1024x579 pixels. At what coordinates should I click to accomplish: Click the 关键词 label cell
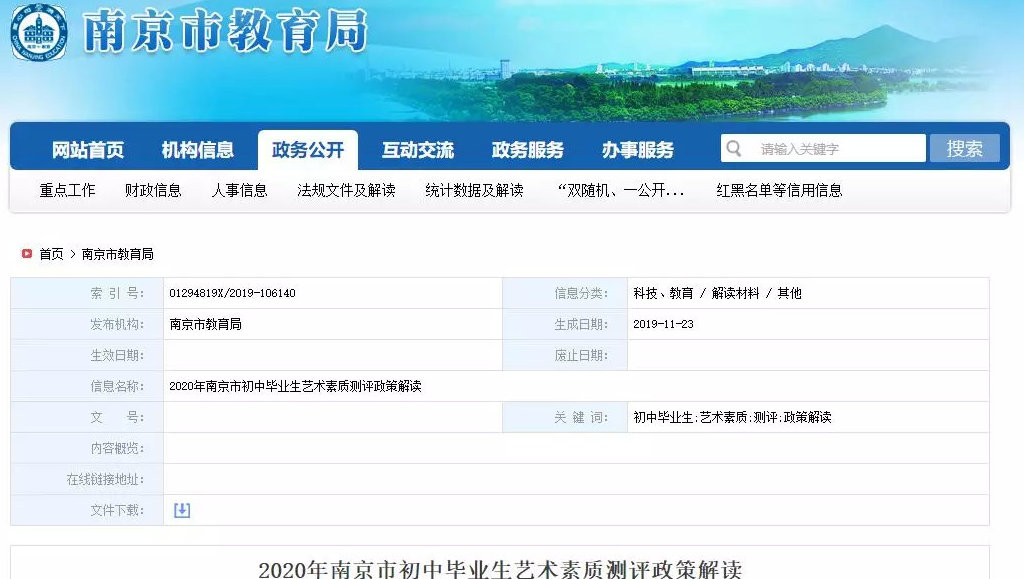click(x=565, y=417)
